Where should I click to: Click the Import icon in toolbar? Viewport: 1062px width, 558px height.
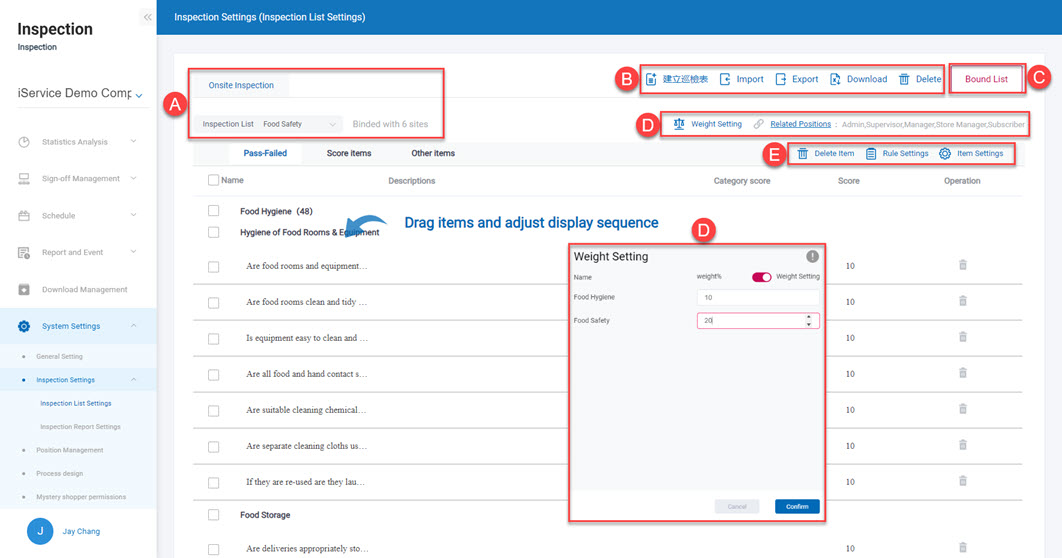(725, 79)
